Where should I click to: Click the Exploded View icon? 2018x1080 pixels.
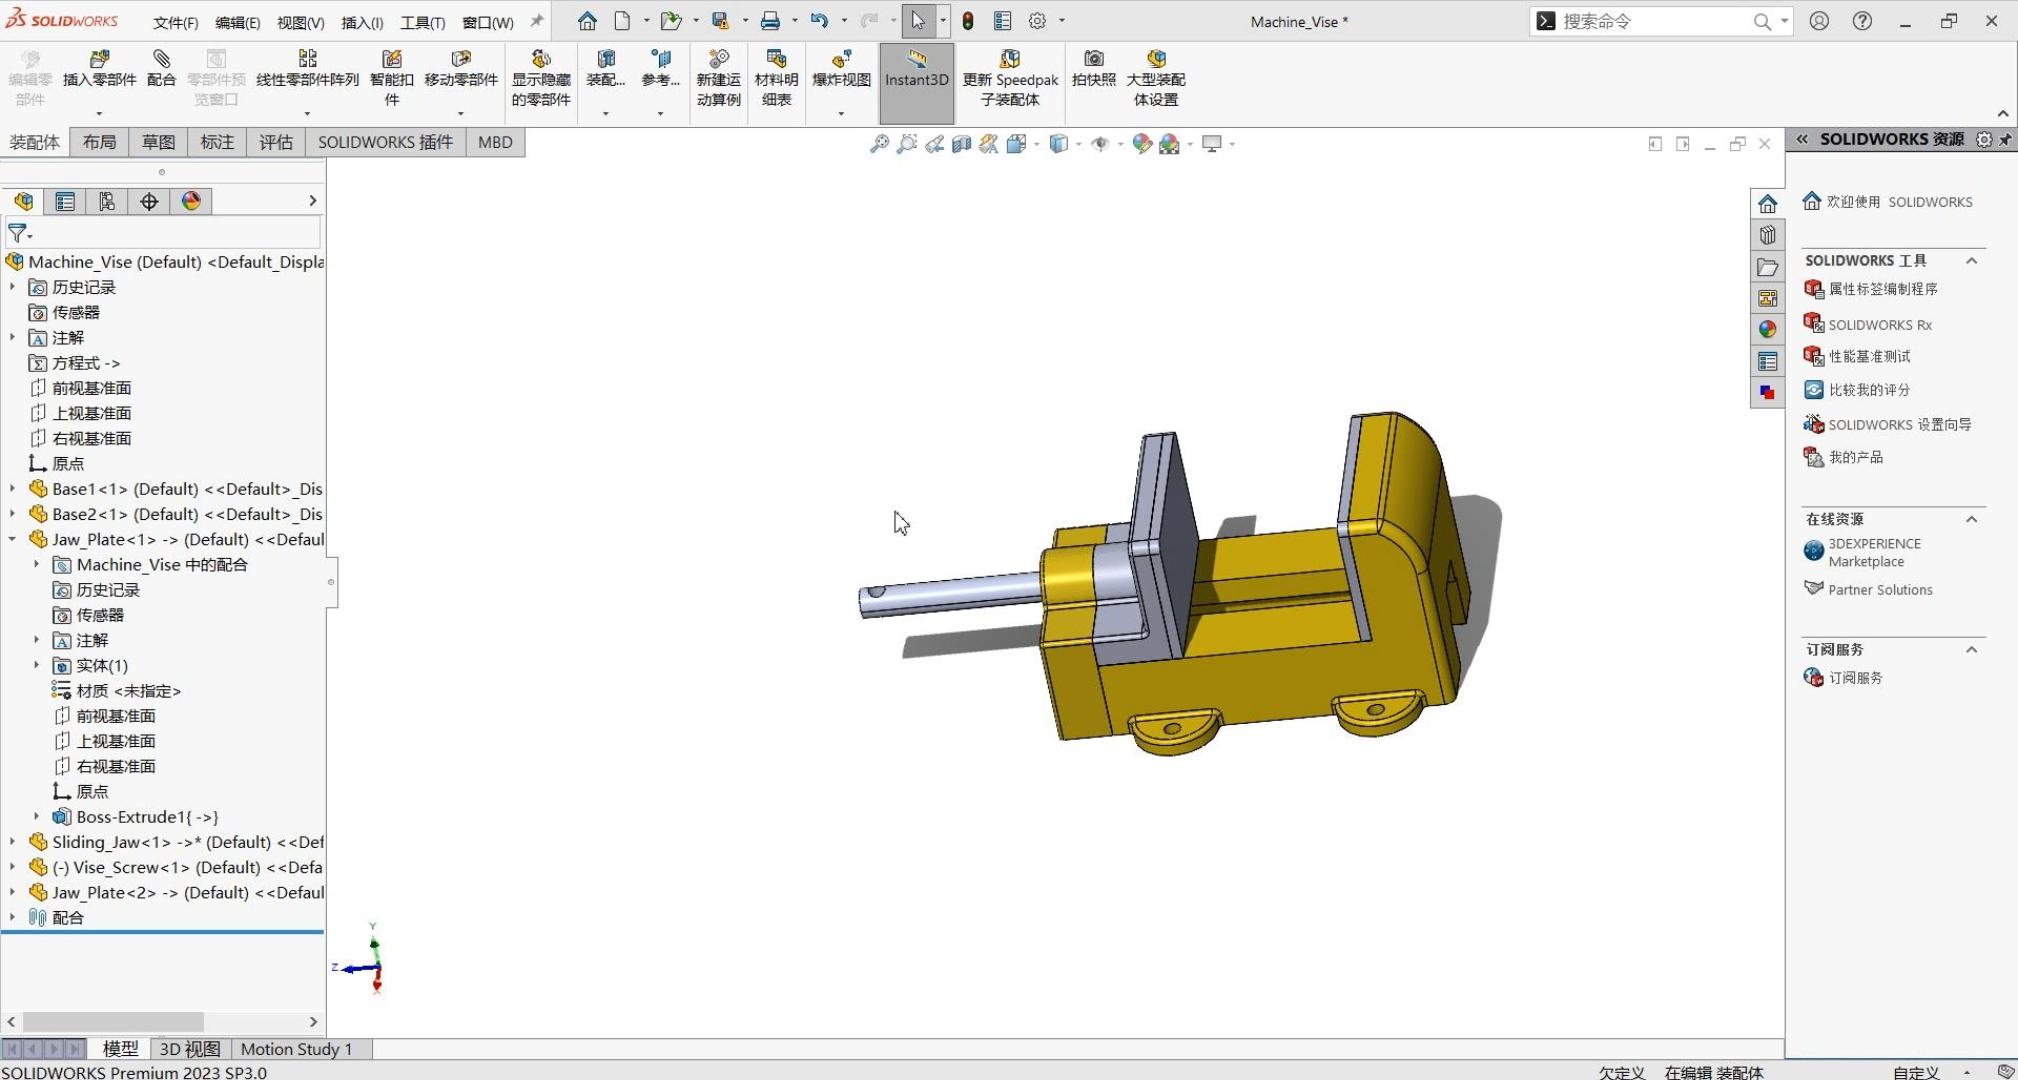pyautogui.click(x=841, y=60)
